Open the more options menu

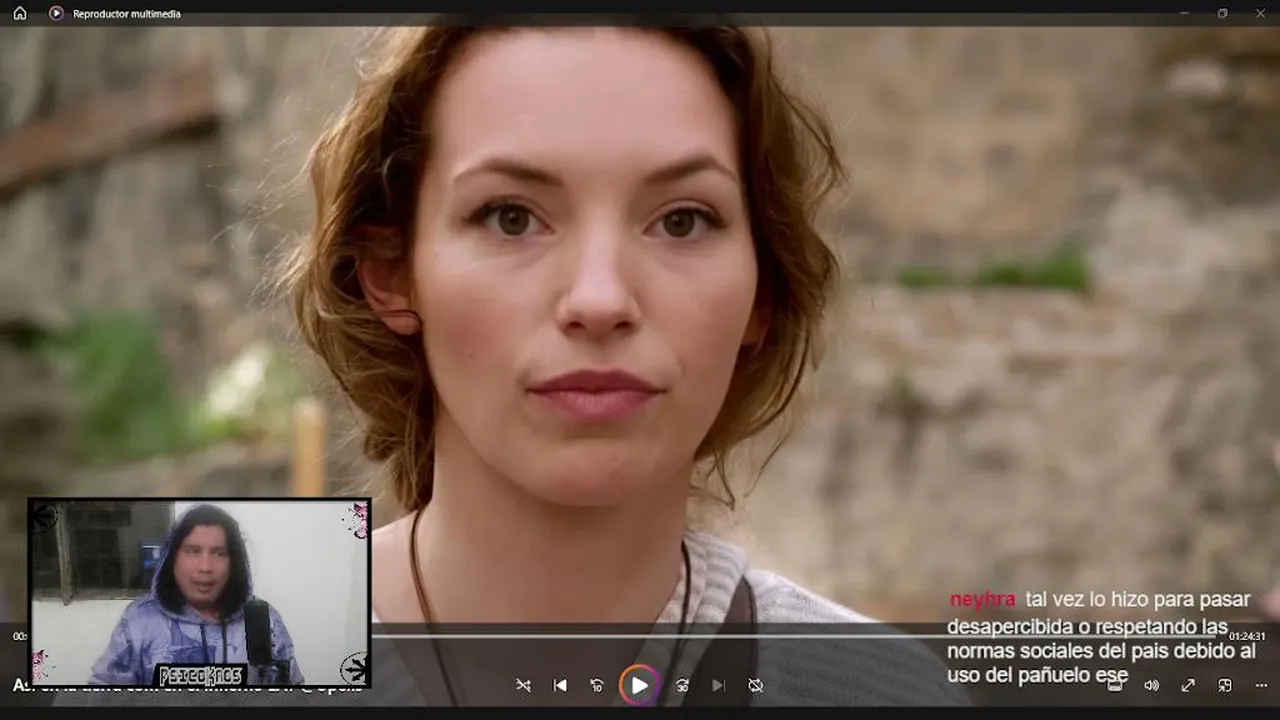pyautogui.click(x=1261, y=685)
